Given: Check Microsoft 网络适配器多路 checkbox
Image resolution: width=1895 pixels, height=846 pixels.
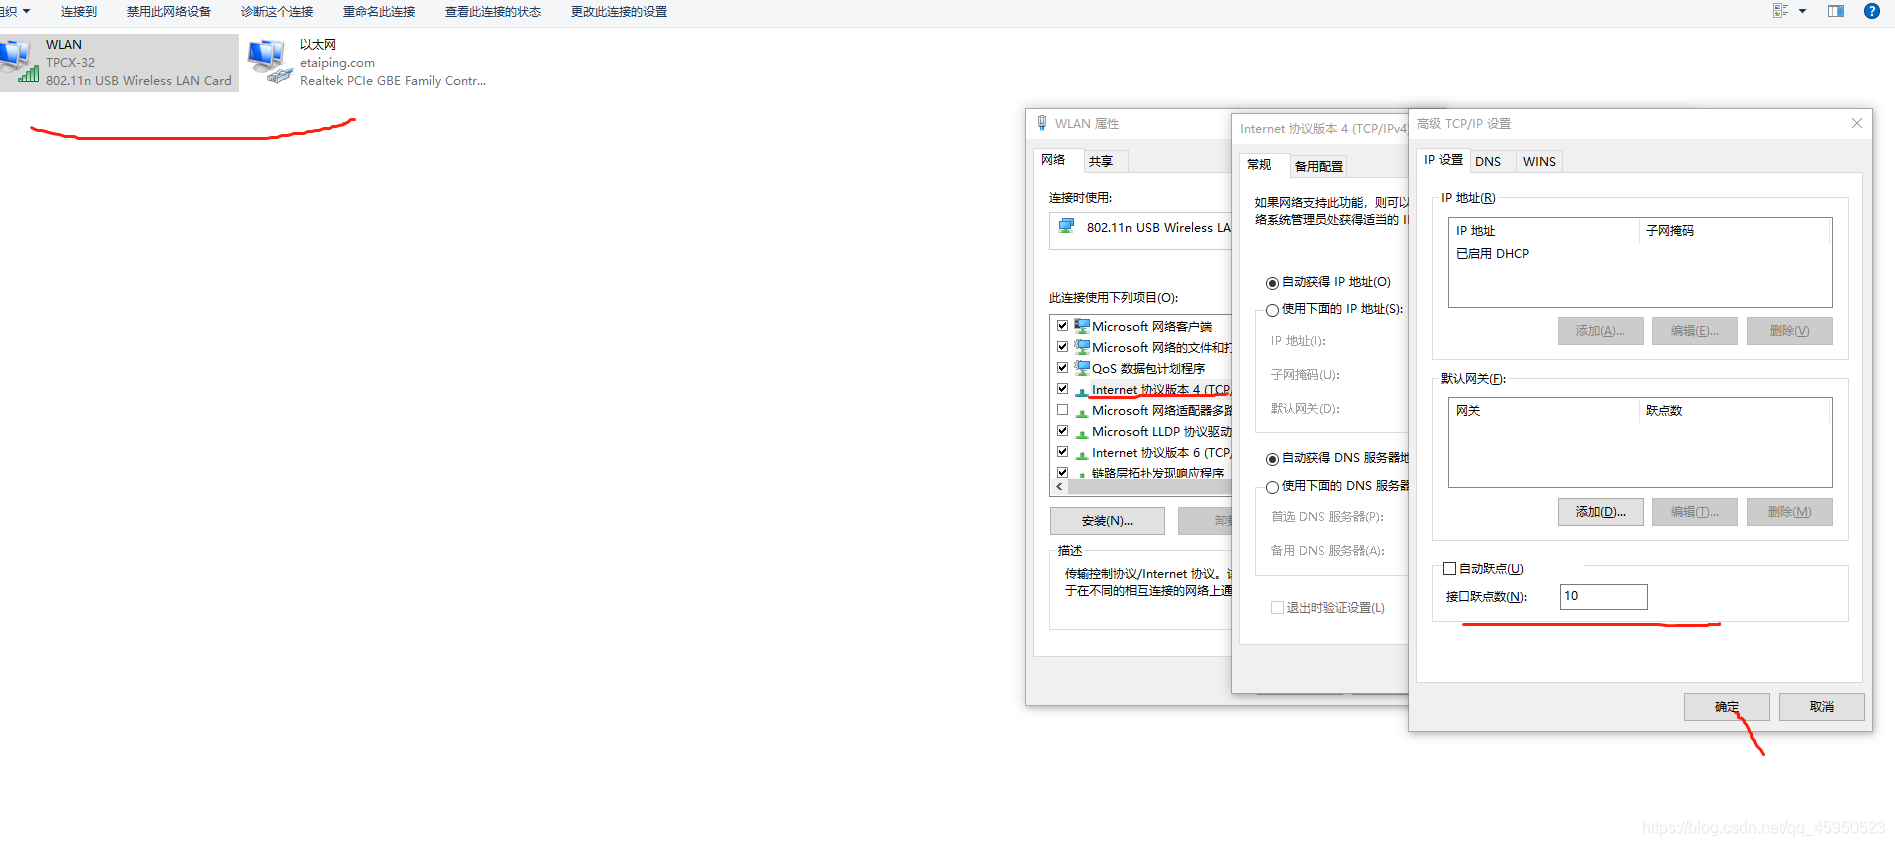Looking at the screenshot, I should click(1062, 410).
